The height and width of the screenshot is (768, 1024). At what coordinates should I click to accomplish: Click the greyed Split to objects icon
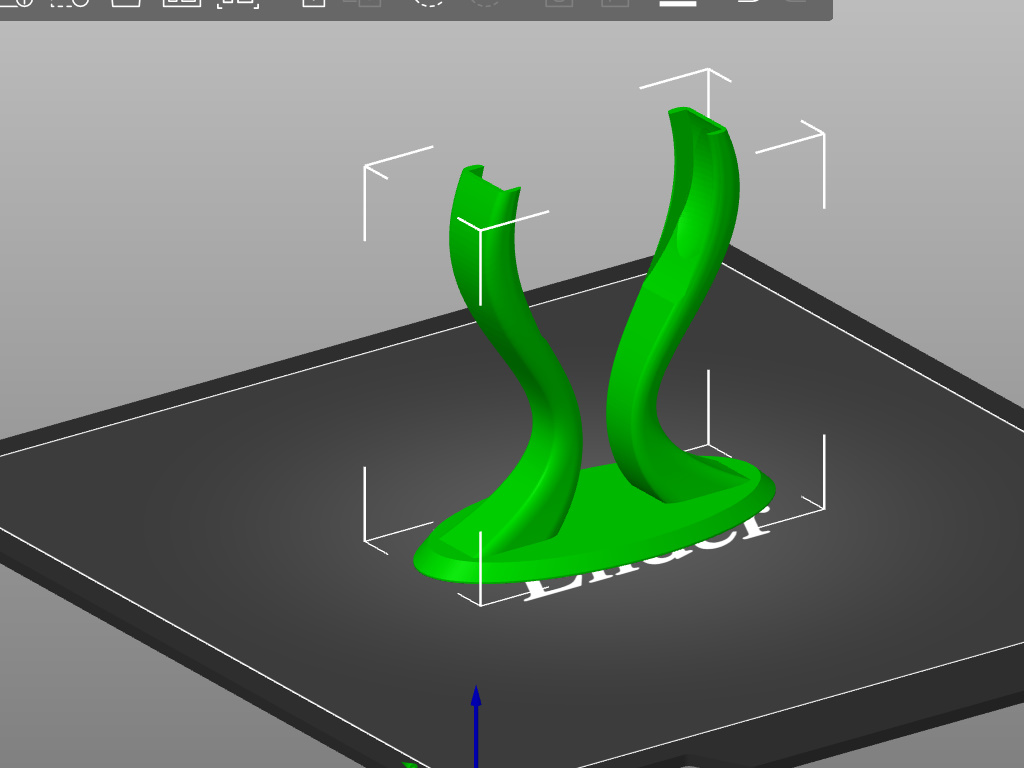click(559, 1)
